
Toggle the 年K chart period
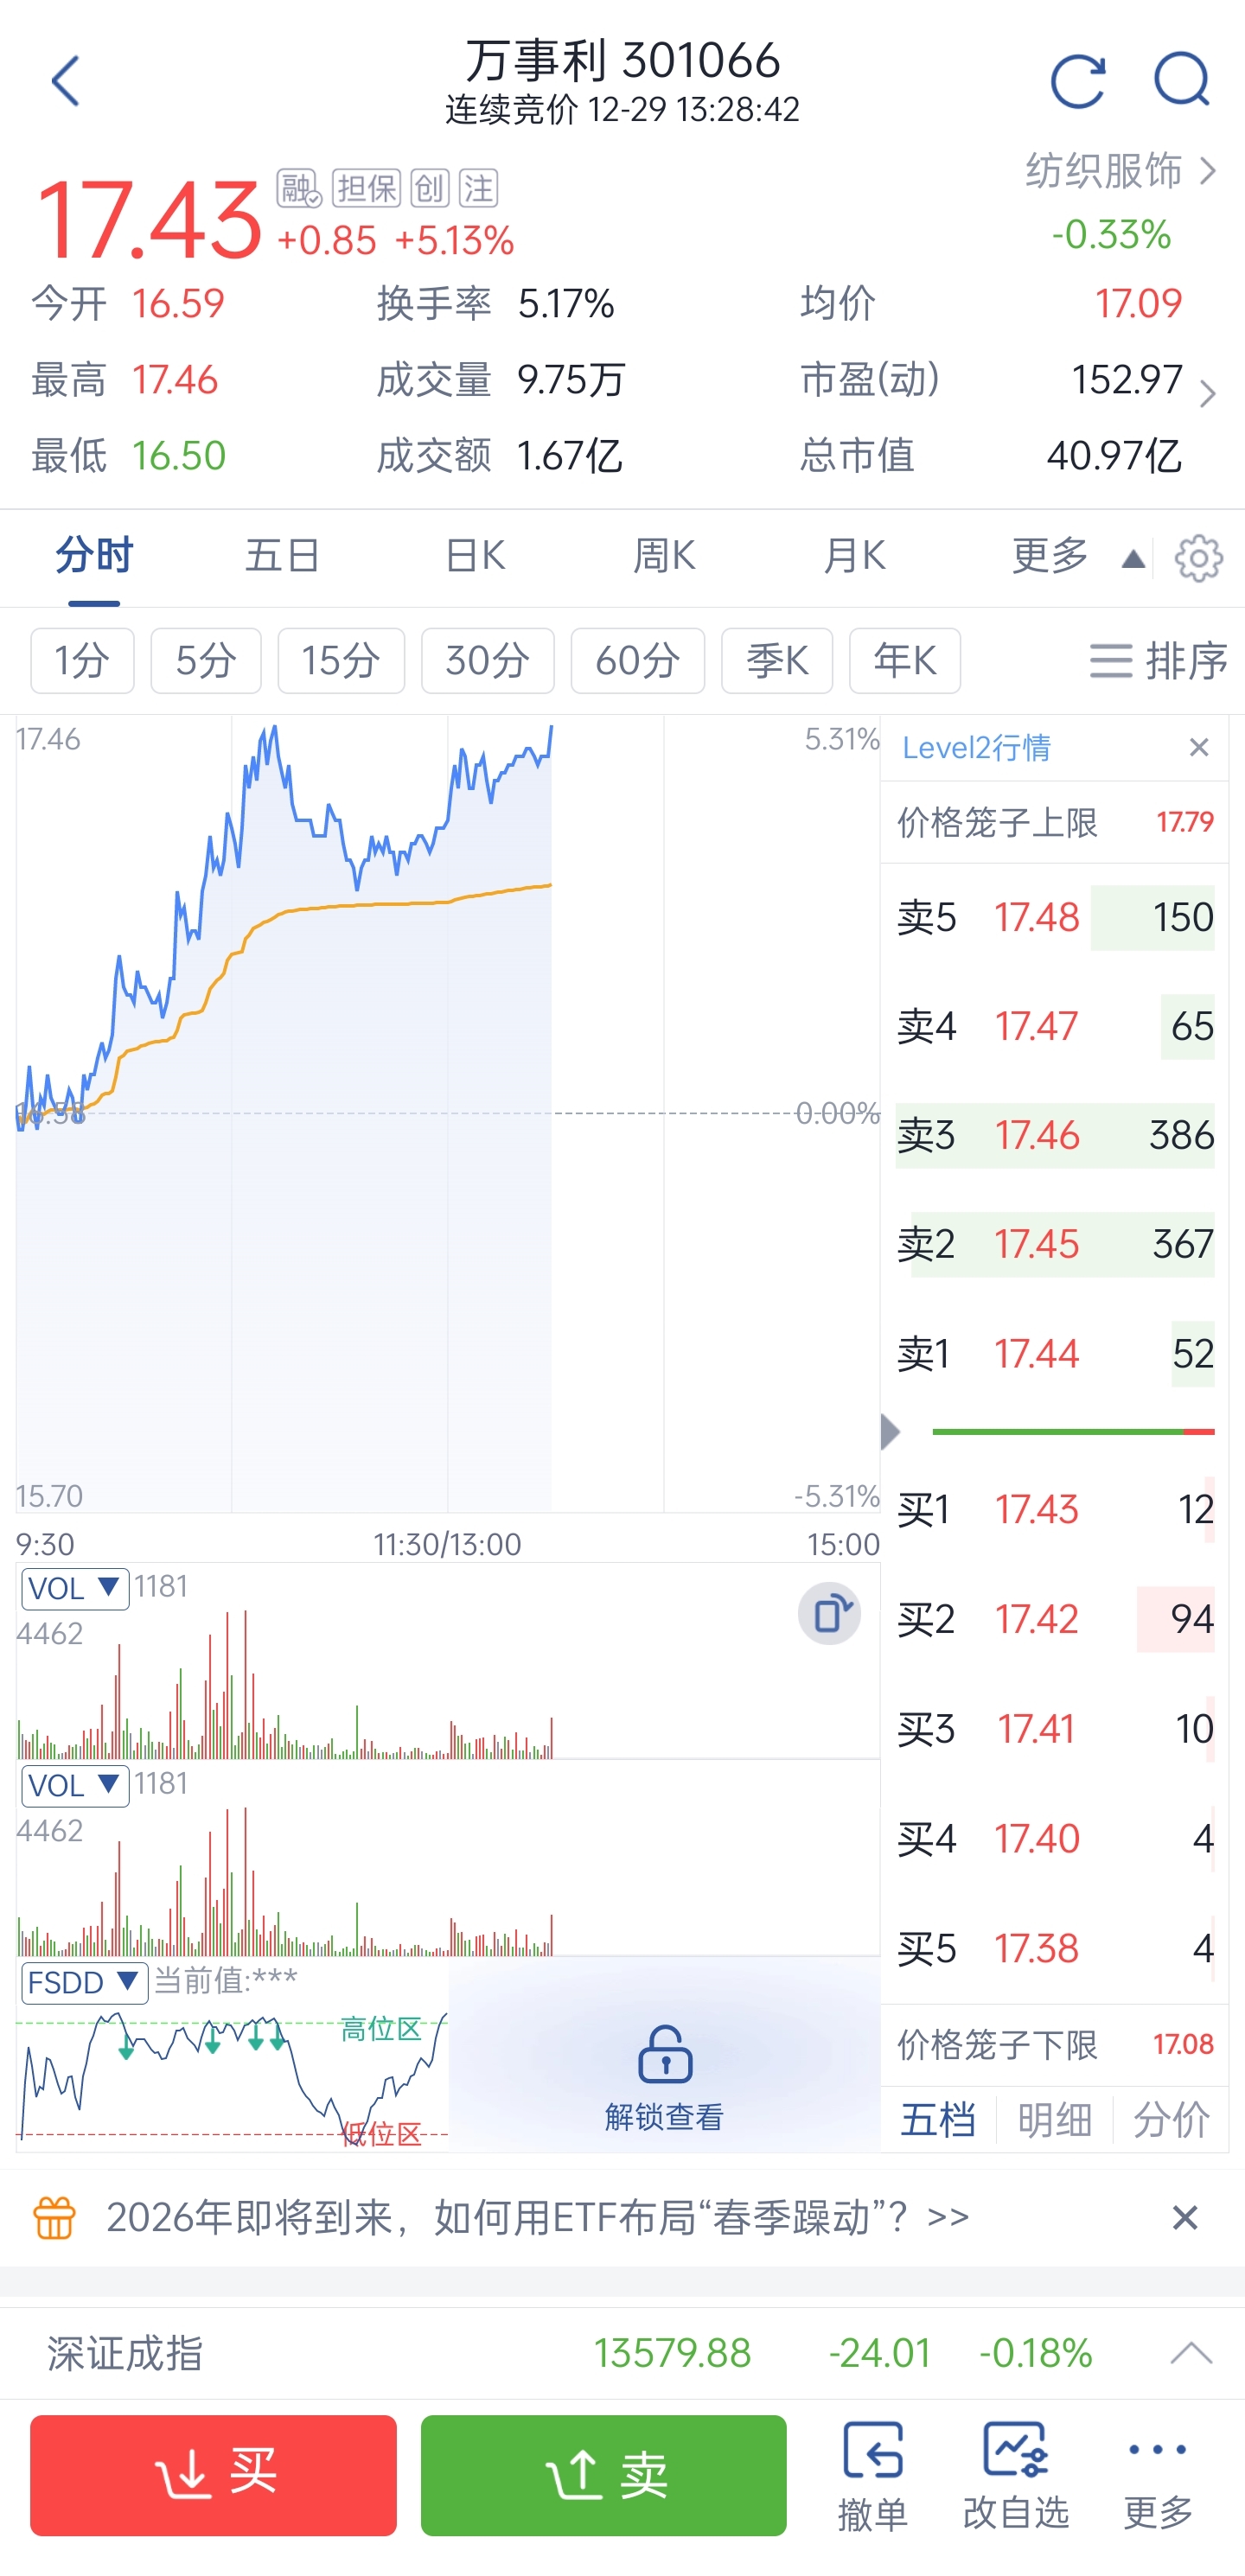point(904,661)
